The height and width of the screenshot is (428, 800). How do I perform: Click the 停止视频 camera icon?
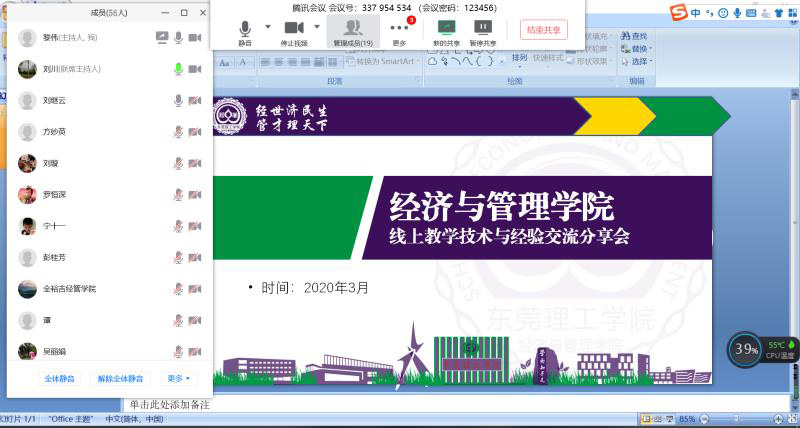click(x=294, y=28)
